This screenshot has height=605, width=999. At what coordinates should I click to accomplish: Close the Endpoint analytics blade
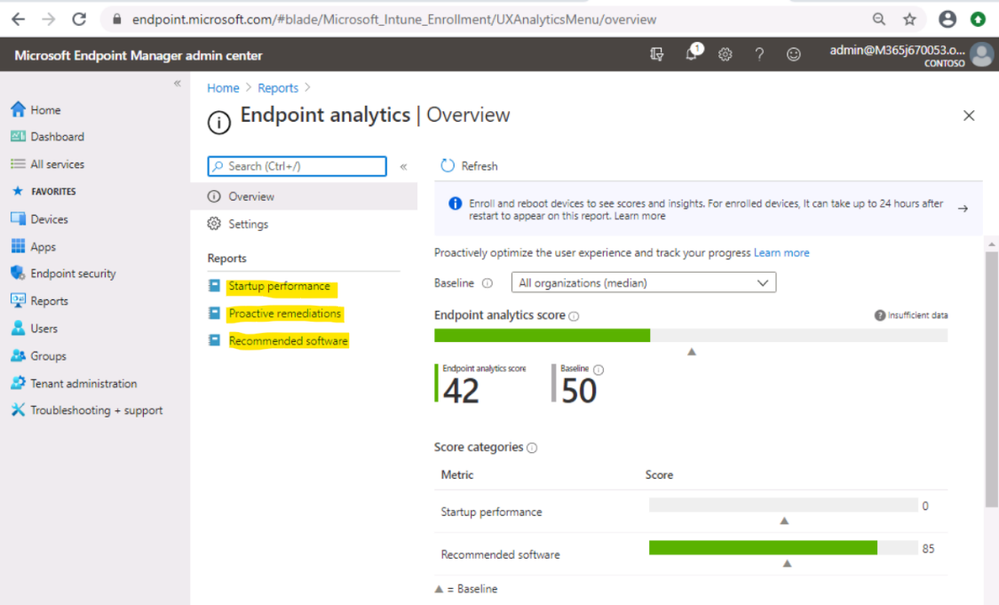point(968,115)
